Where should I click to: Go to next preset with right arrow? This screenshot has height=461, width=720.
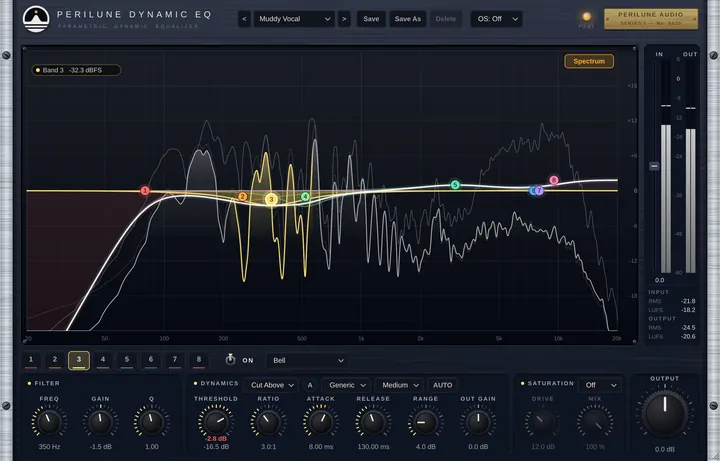click(x=344, y=19)
